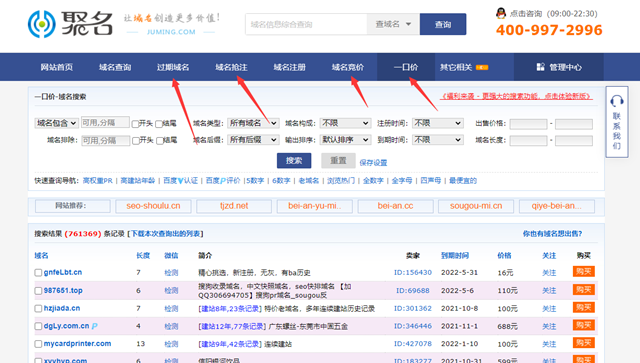This screenshot has width=640, height=363.
Task: Sort by 到期时间 column header
Action: (x=455, y=256)
